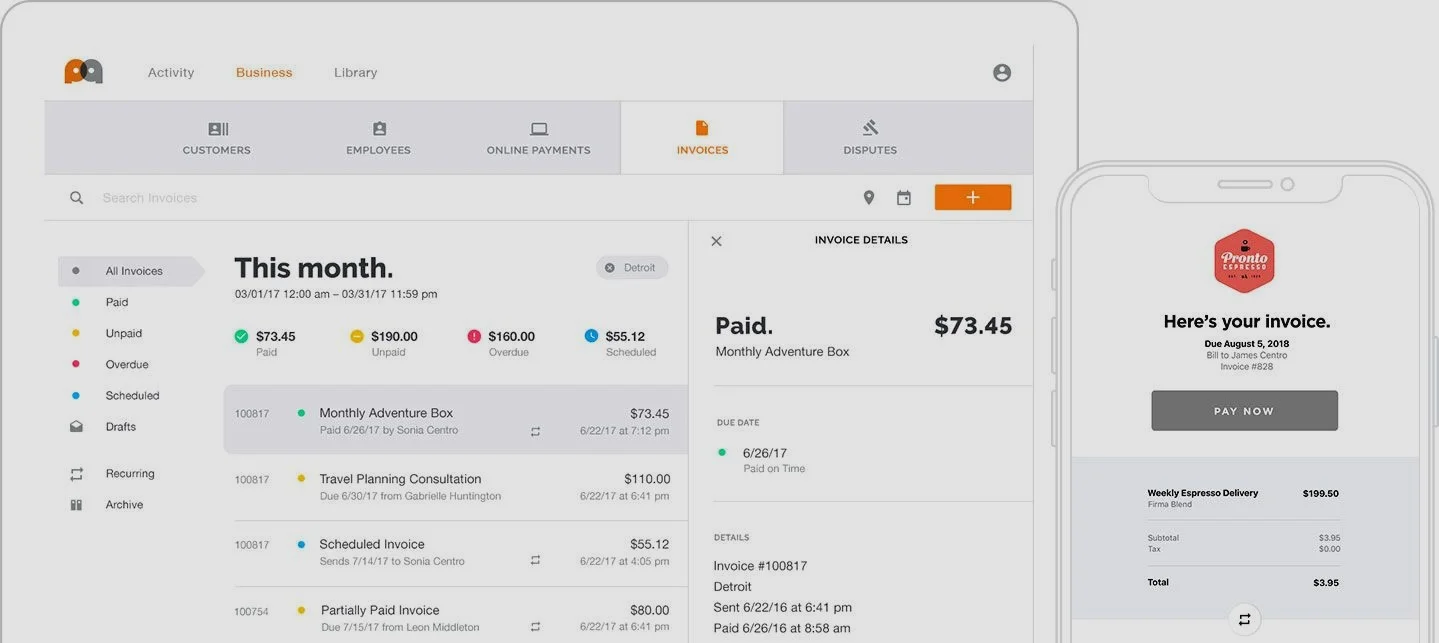Open the calendar date filter icon
The width and height of the screenshot is (1439, 643).
pos(904,198)
